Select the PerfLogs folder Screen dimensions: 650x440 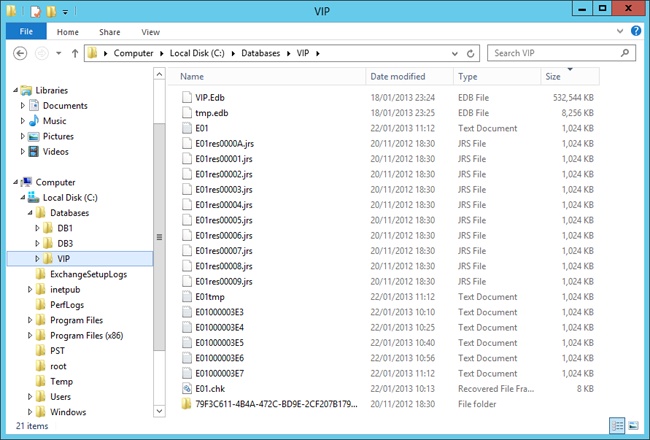coord(67,305)
